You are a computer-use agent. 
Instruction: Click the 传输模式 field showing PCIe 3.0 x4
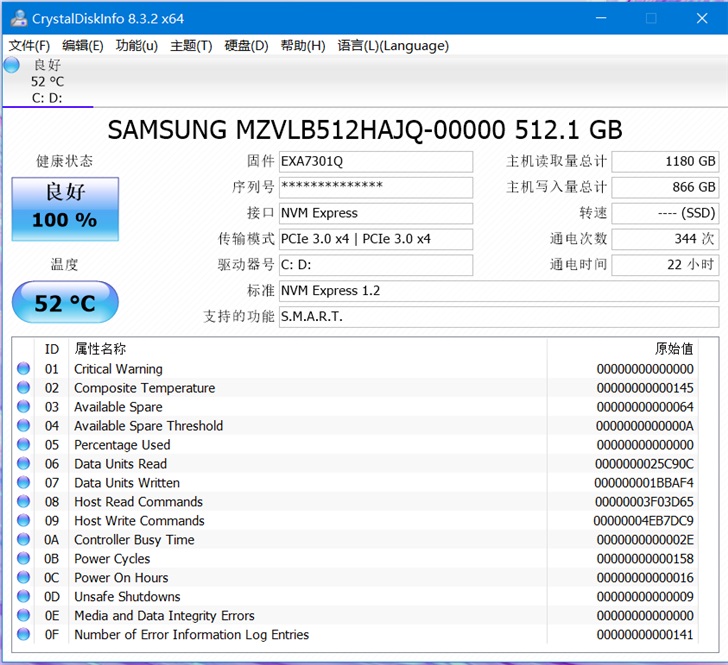coord(375,239)
